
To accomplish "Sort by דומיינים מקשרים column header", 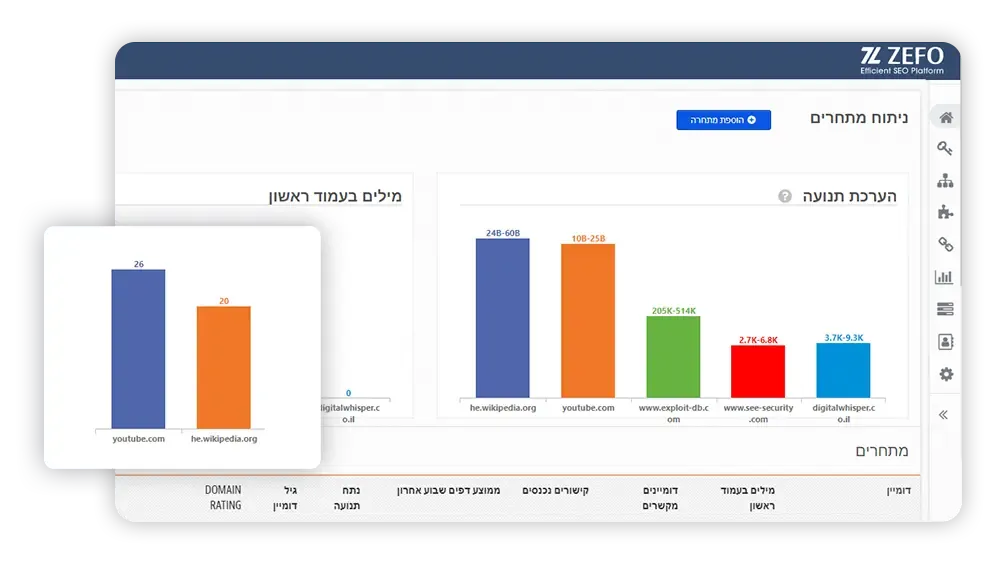I will [x=660, y=498].
